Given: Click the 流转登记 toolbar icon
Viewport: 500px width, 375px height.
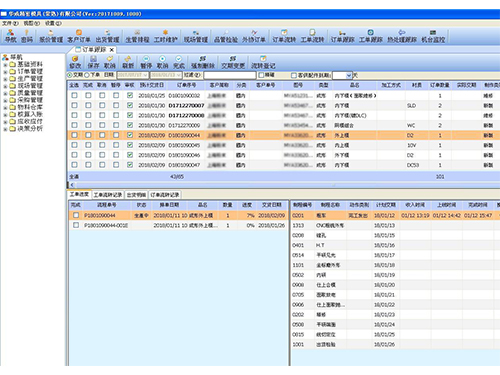Looking at the screenshot, I should pos(263,62).
